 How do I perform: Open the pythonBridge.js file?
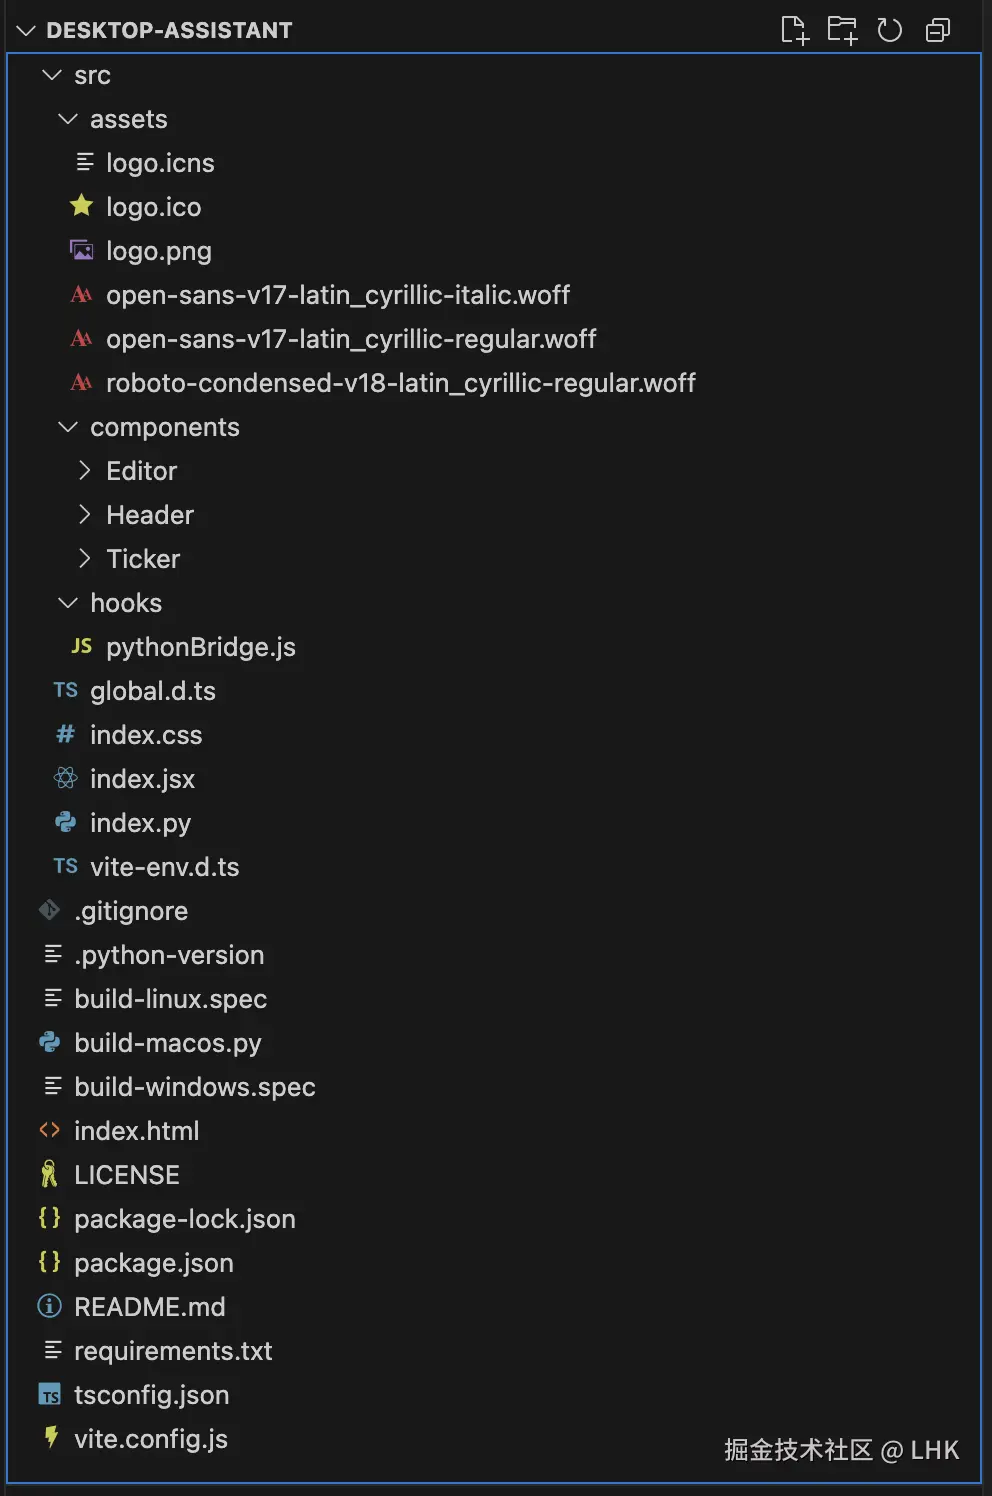pyautogui.click(x=200, y=647)
